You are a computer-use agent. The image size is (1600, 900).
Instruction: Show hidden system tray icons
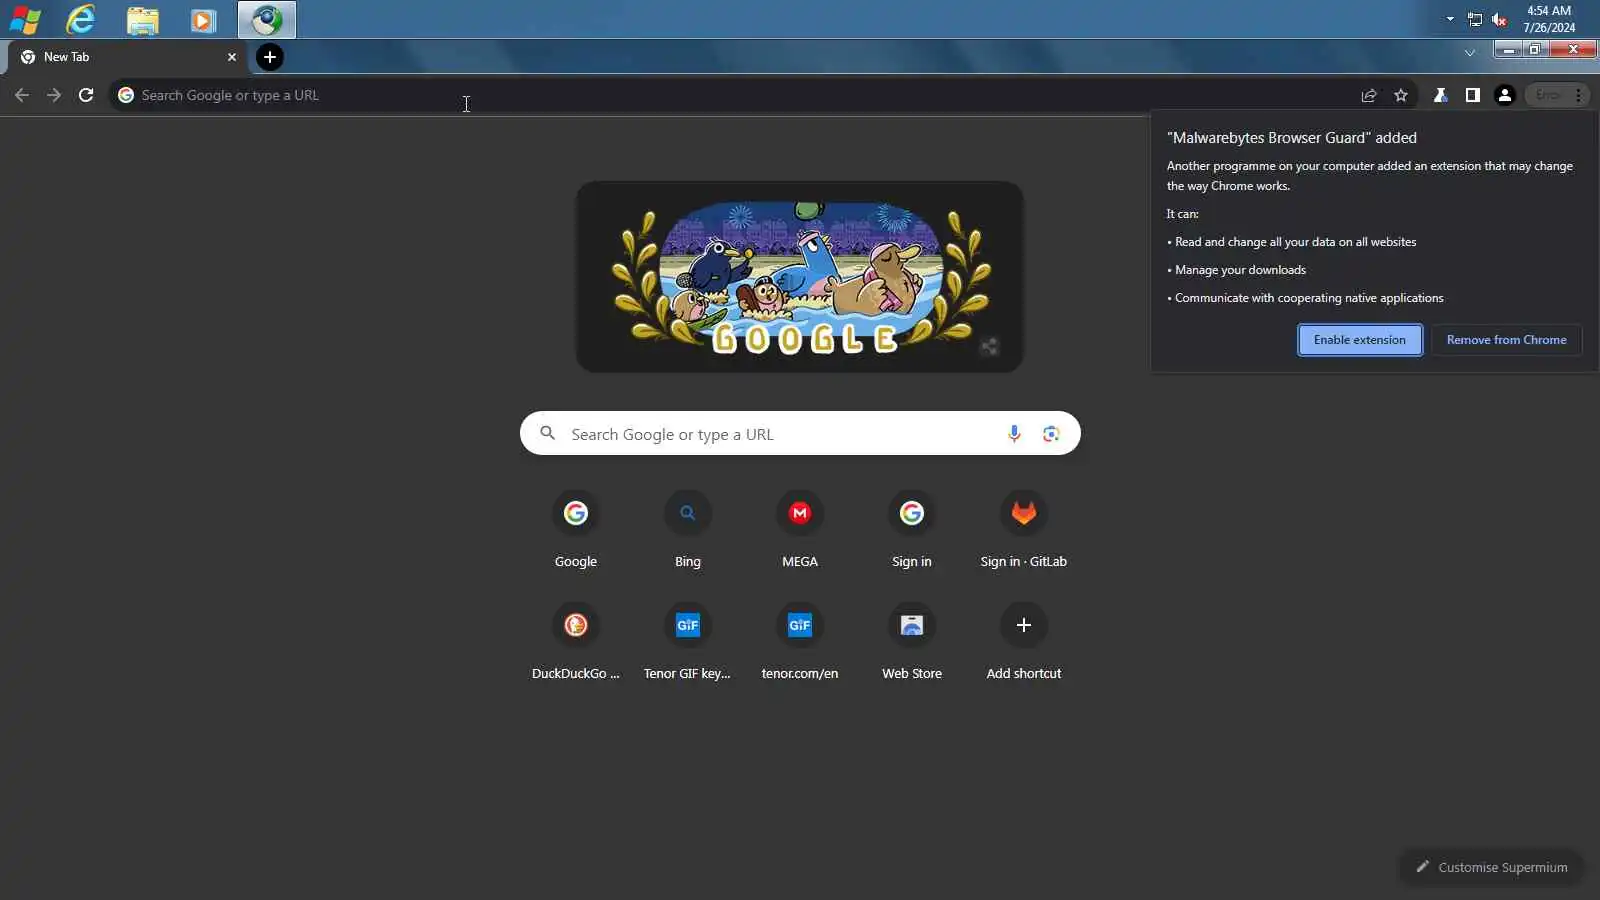[x=1450, y=19]
